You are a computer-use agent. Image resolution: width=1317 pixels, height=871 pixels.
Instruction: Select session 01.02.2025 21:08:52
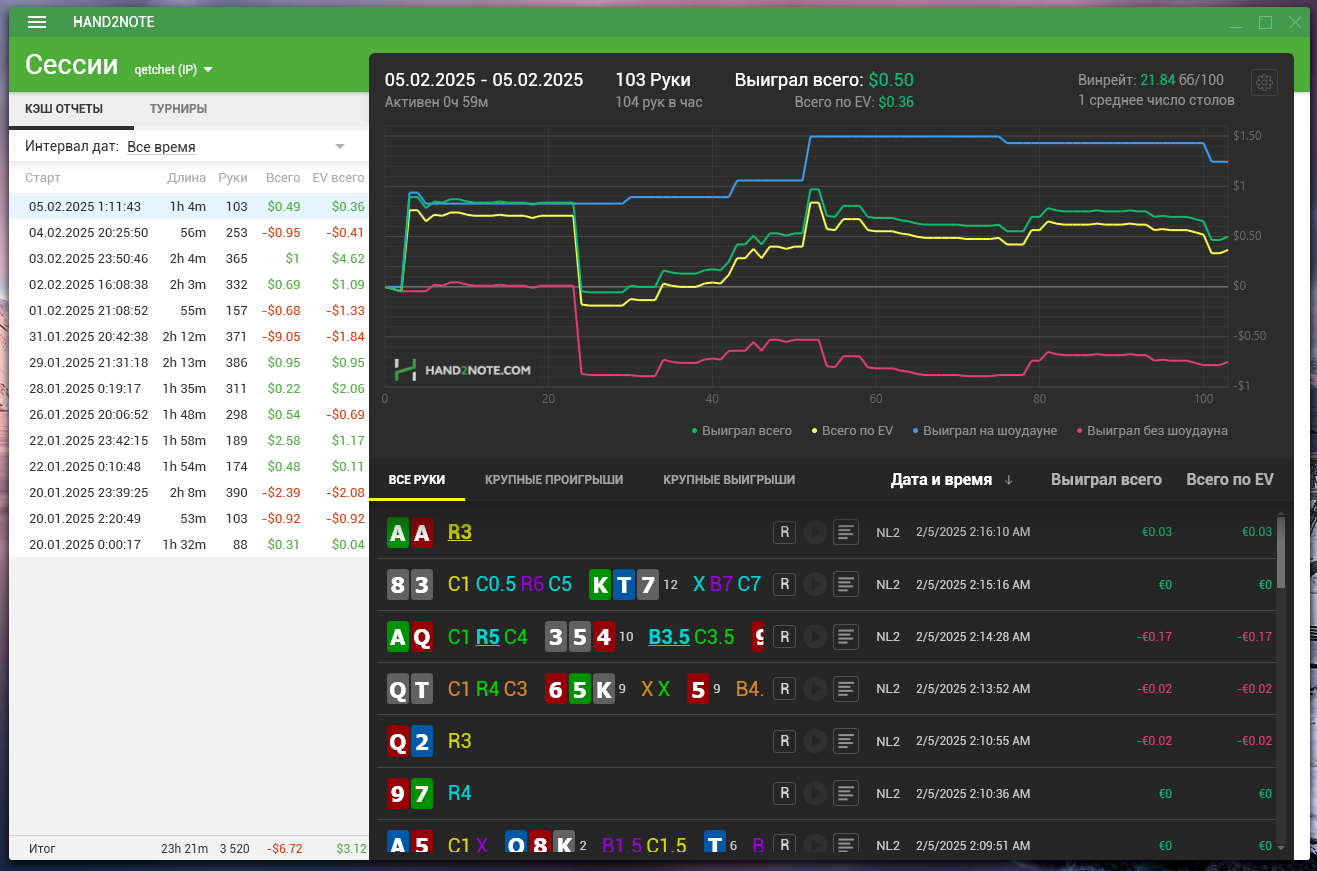189,311
